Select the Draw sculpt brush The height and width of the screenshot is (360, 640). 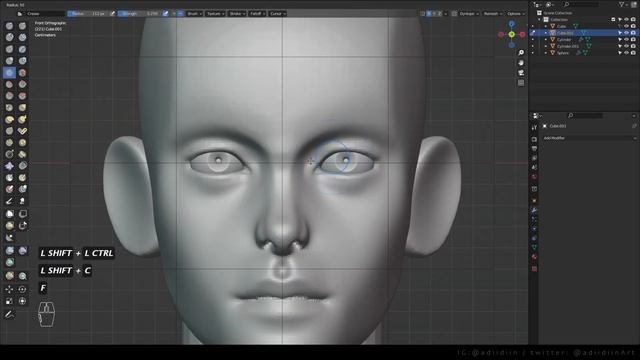point(9,26)
